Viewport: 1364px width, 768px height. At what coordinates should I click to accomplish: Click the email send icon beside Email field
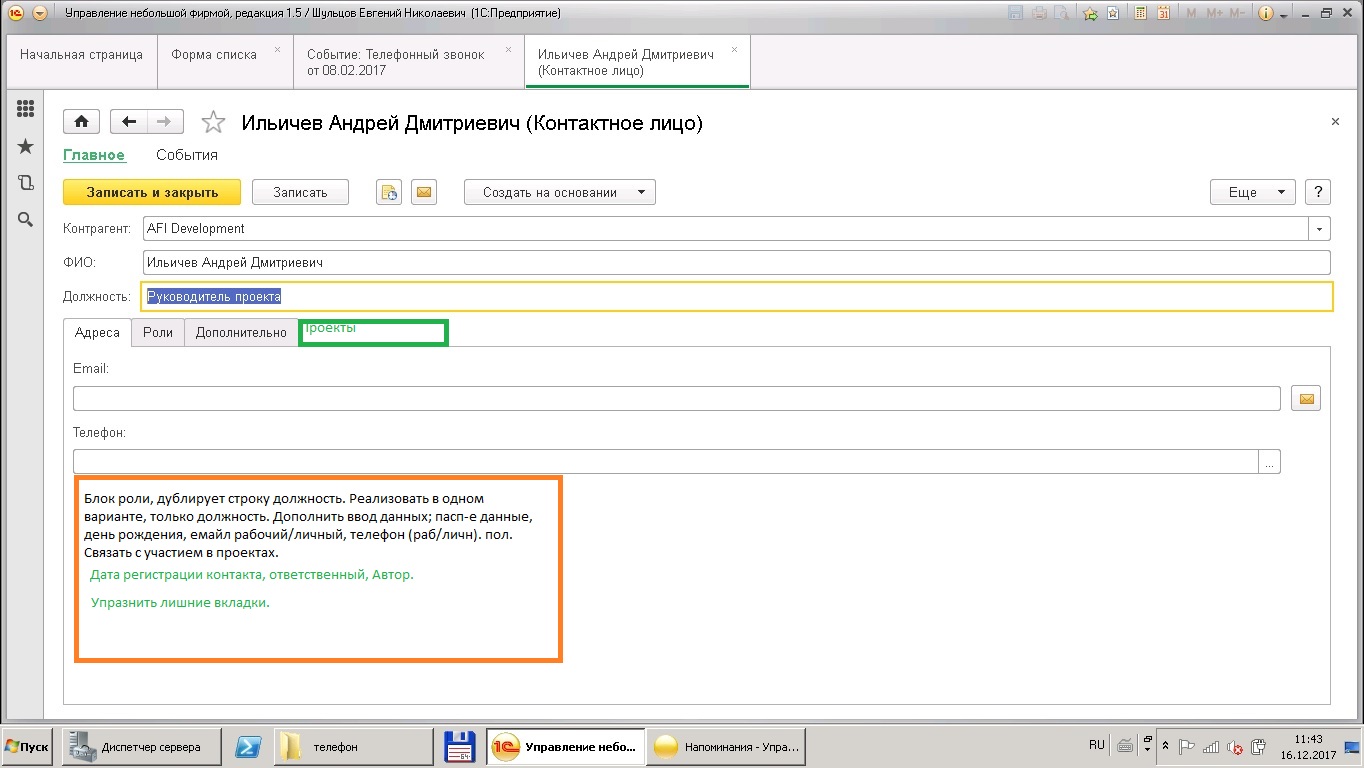[1305, 398]
